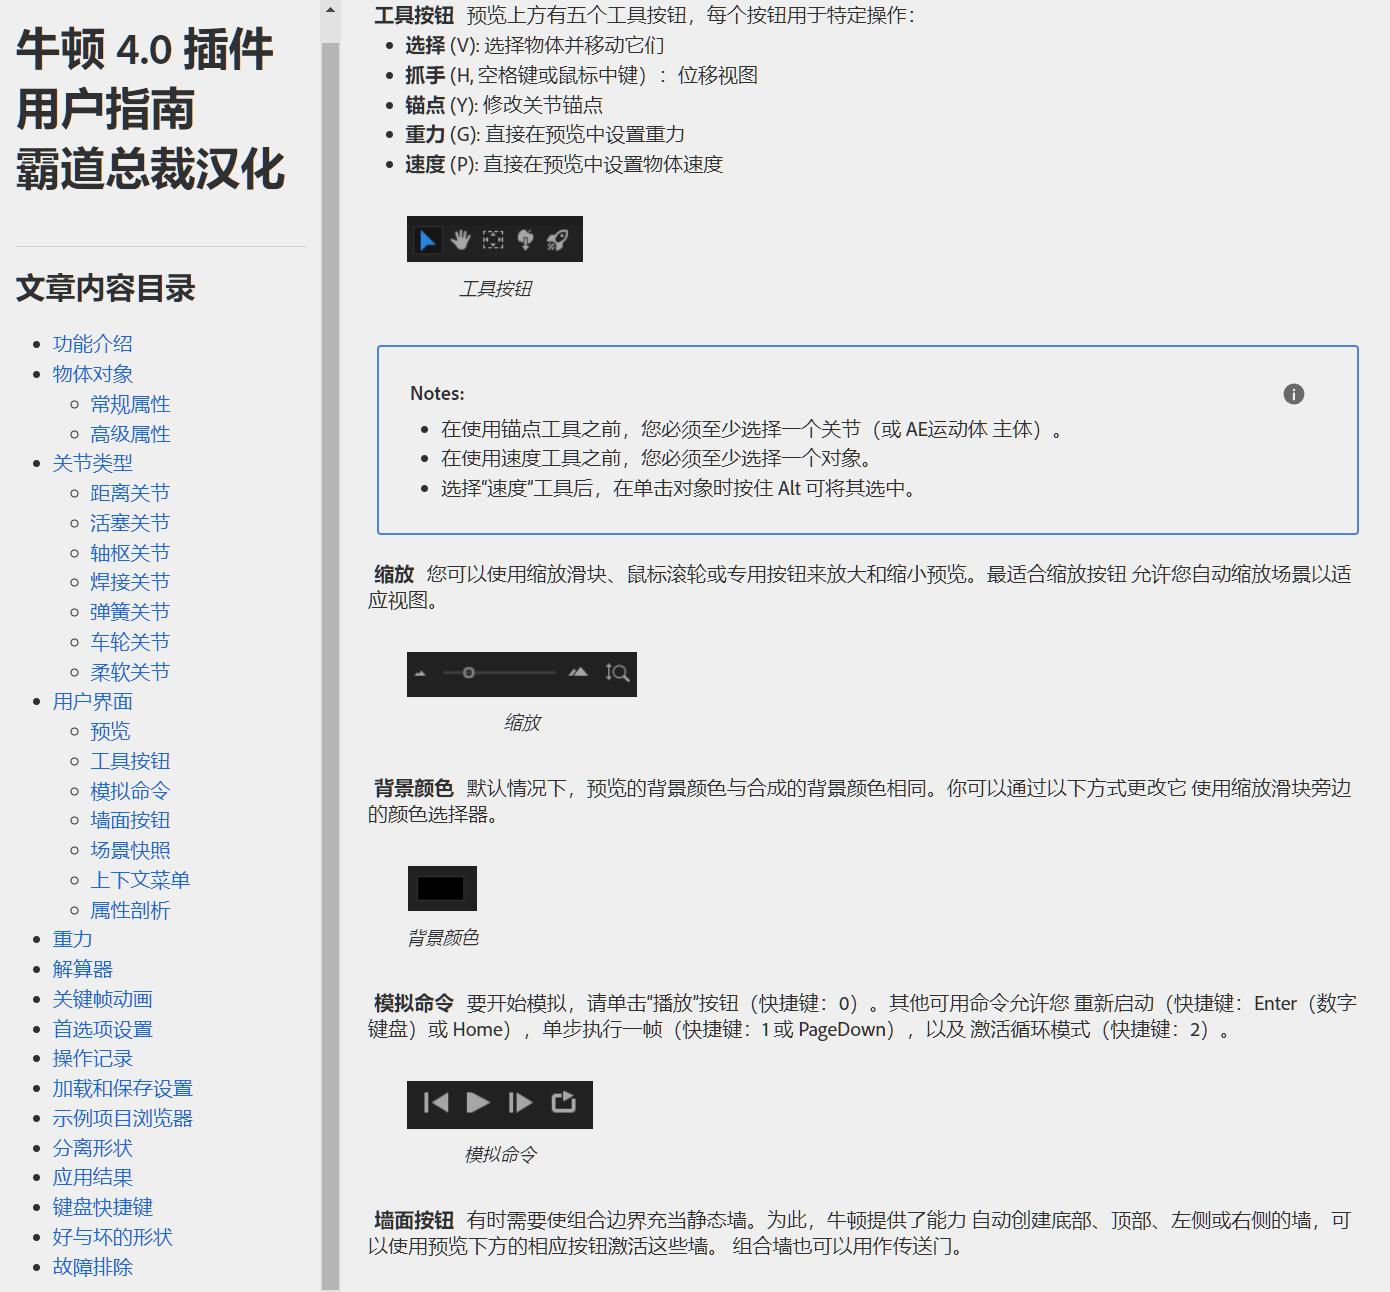
Task: Open the 功能介绍 link
Action: pyautogui.click(x=93, y=344)
